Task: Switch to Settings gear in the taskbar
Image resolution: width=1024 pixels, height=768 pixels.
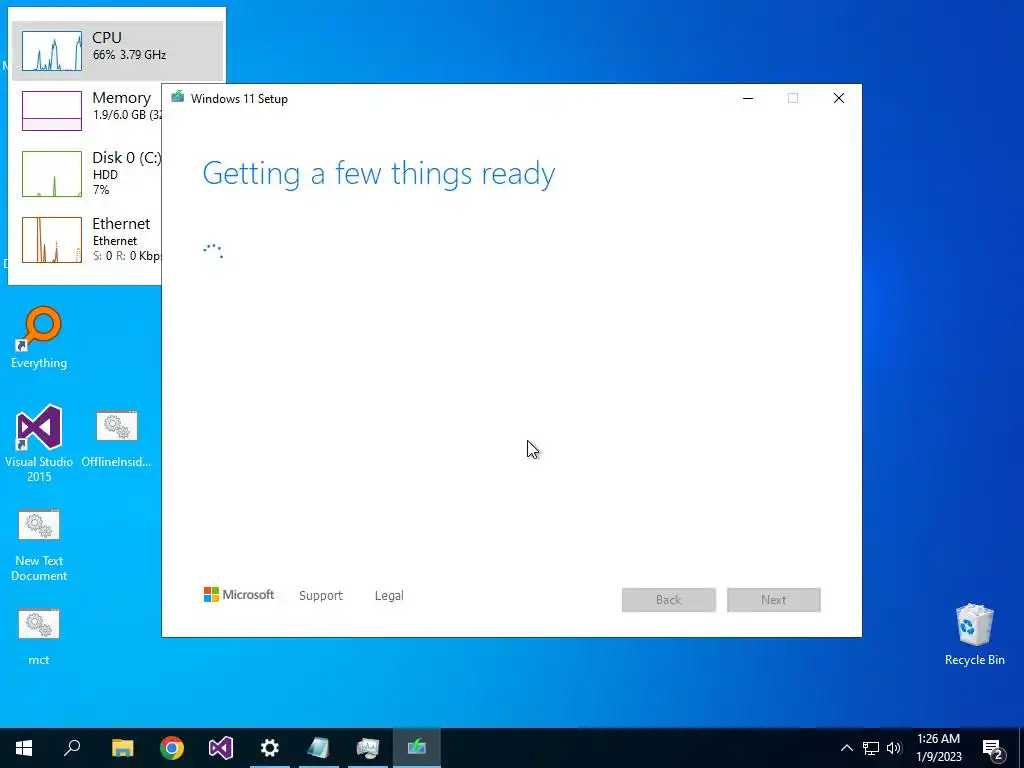Action: click(270, 748)
